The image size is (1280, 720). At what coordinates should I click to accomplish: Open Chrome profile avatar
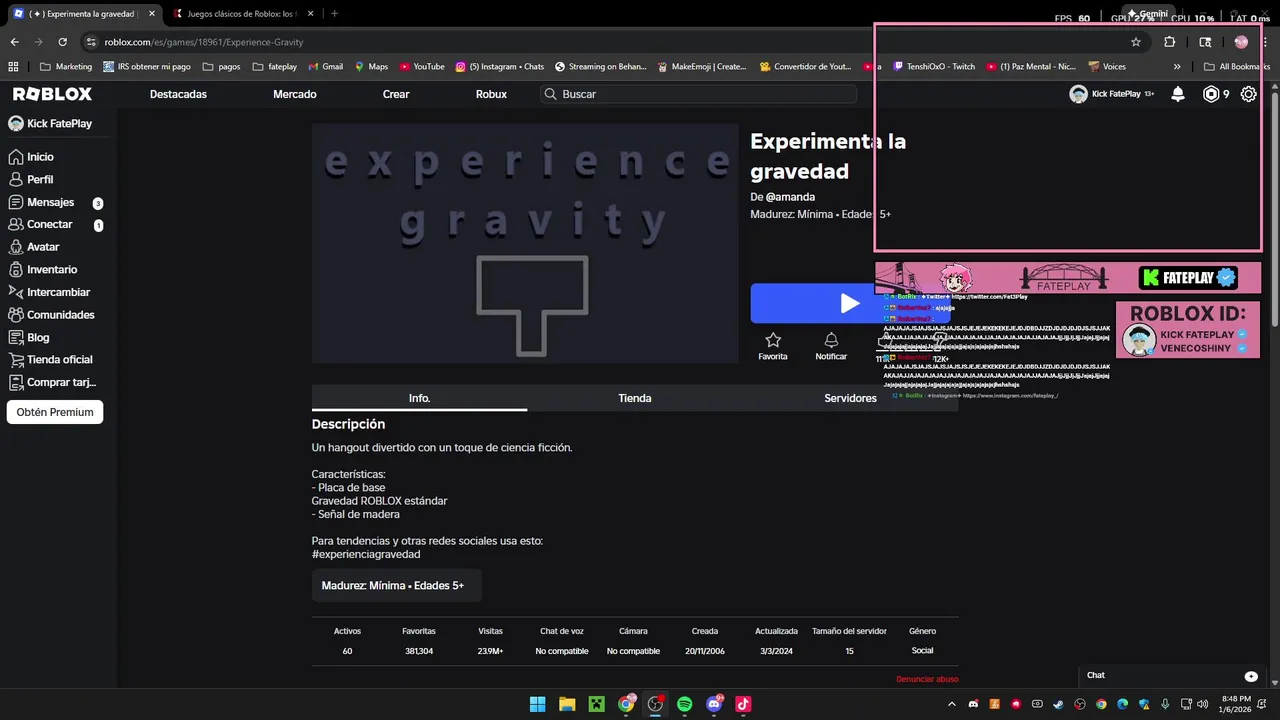pyautogui.click(x=1241, y=42)
